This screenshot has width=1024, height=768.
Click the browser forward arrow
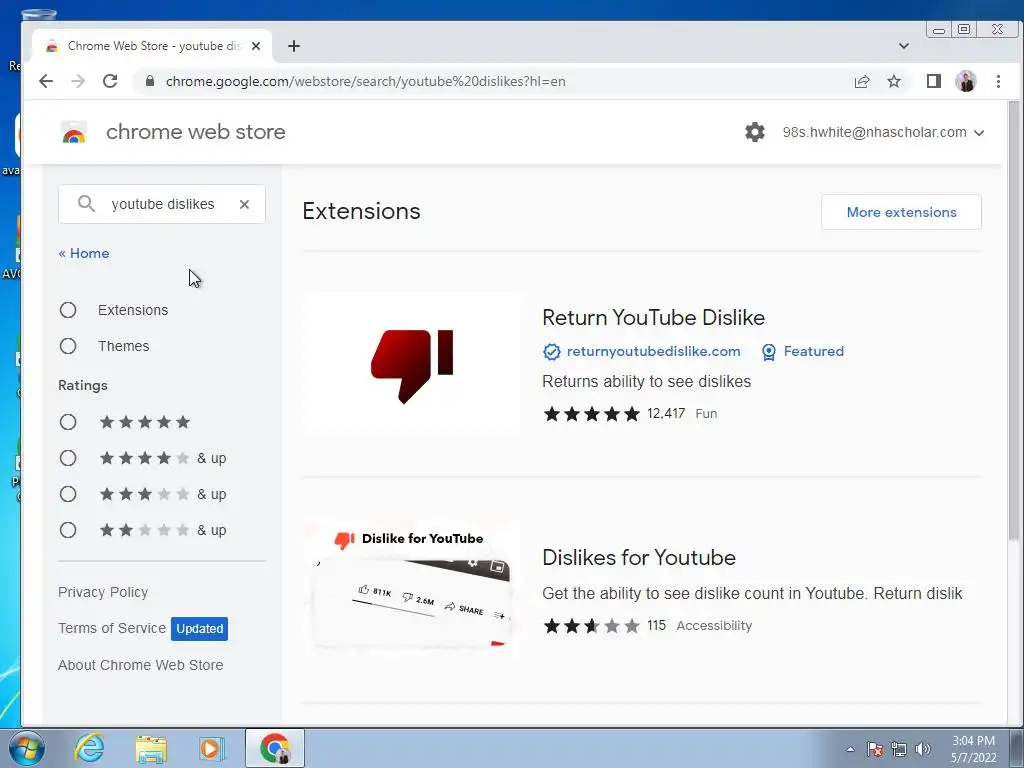pyautogui.click(x=78, y=81)
